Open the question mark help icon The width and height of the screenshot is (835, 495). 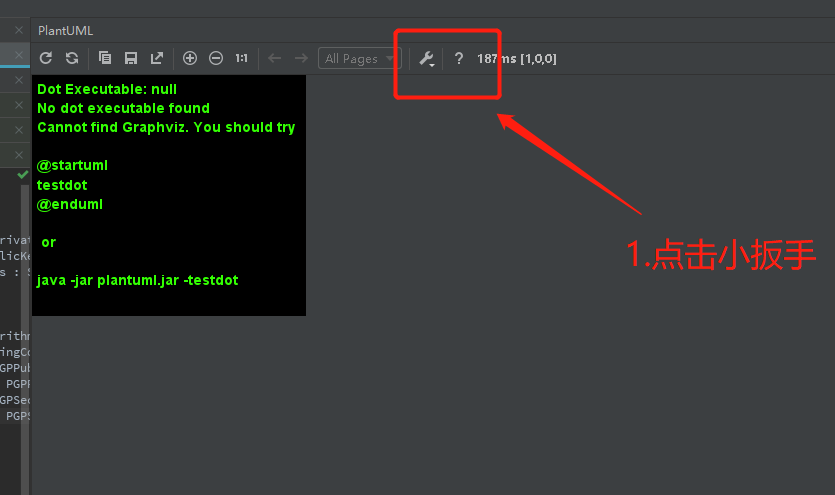click(x=459, y=59)
